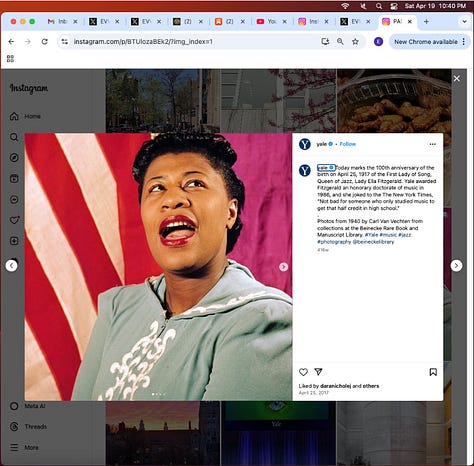Image resolution: width=474 pixels, height=466 pixels.
Task: Open Instagram Home in sidebar
Action: click(25, 116)
